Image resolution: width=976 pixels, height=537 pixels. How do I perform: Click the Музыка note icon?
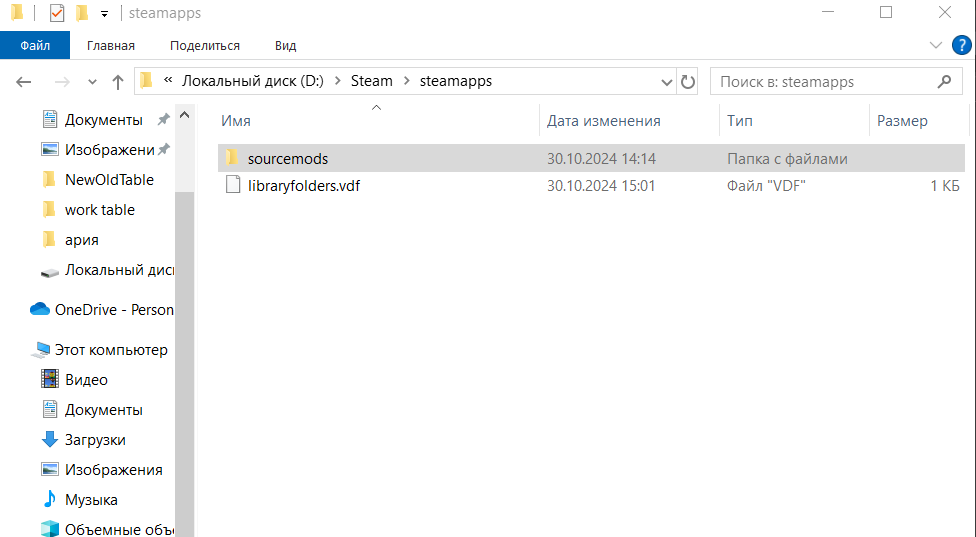click(x=50, y=499)
